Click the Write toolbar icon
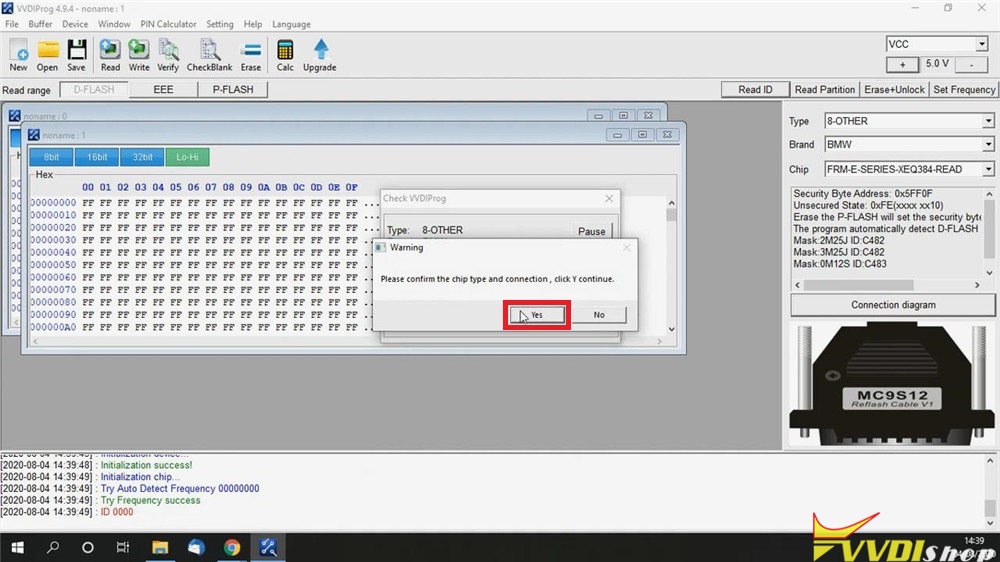The height and width of the screenshot is (562, 1000). (x=138, y=55)
